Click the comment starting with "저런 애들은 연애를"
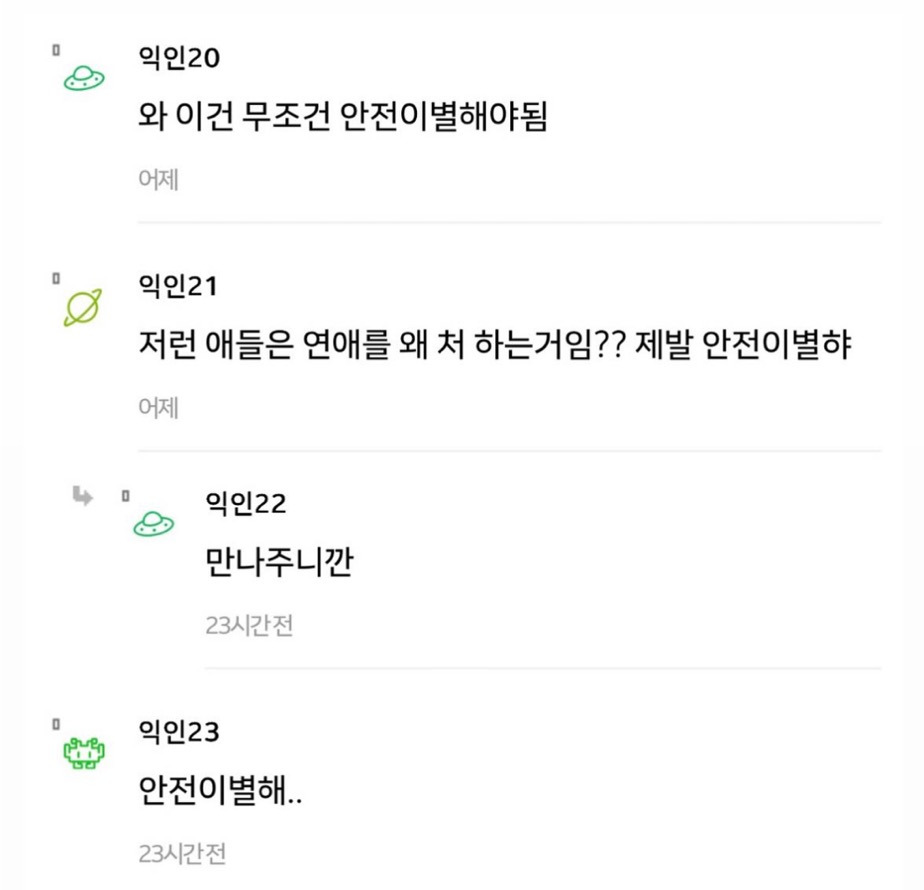The height and width of the screenshot is (890, 924). (495, 347)
